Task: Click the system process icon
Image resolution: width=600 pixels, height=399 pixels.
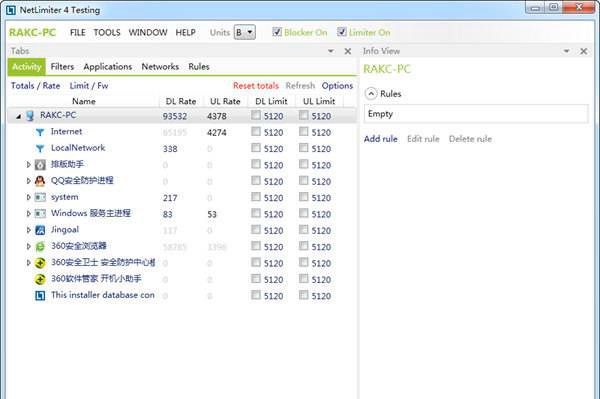Action: [x=40, y=197]
